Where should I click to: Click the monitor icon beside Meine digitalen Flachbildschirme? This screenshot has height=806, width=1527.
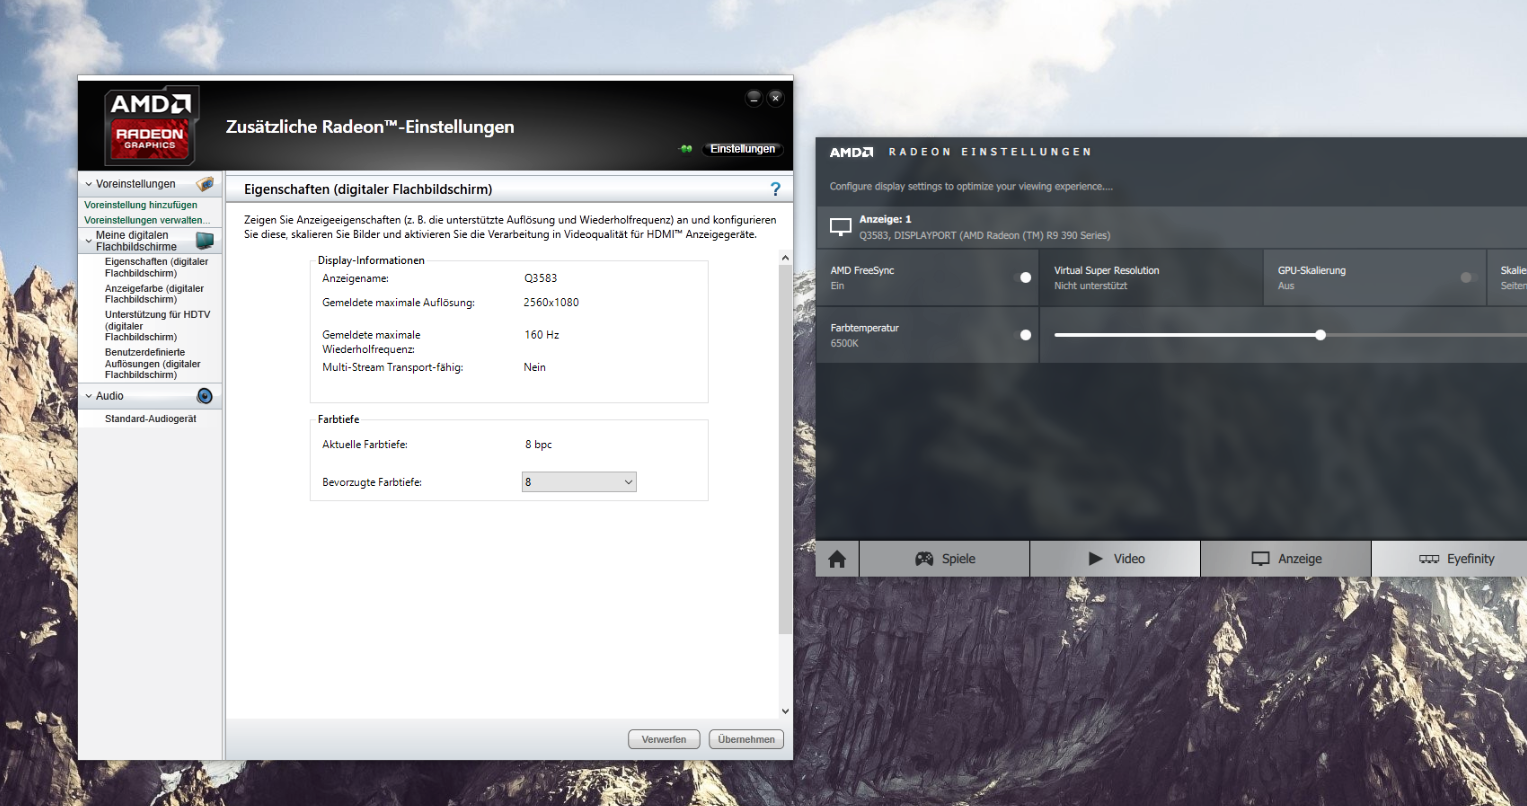point(204,240)
